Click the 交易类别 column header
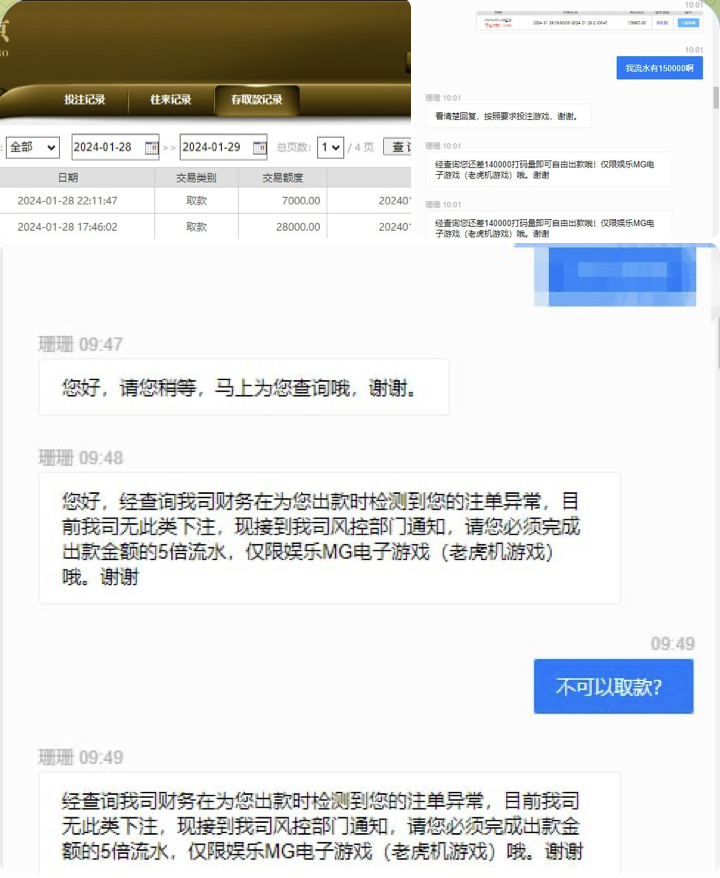720x878 pixels. tap(196, 177)
